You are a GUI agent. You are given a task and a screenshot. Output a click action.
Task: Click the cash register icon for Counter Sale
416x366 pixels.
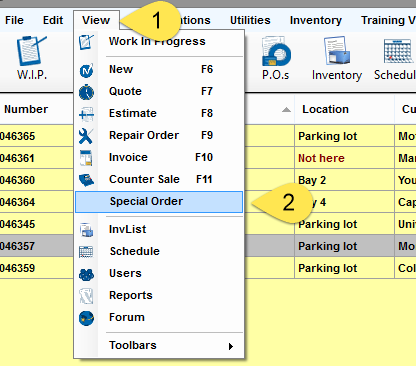click(86, 180)
